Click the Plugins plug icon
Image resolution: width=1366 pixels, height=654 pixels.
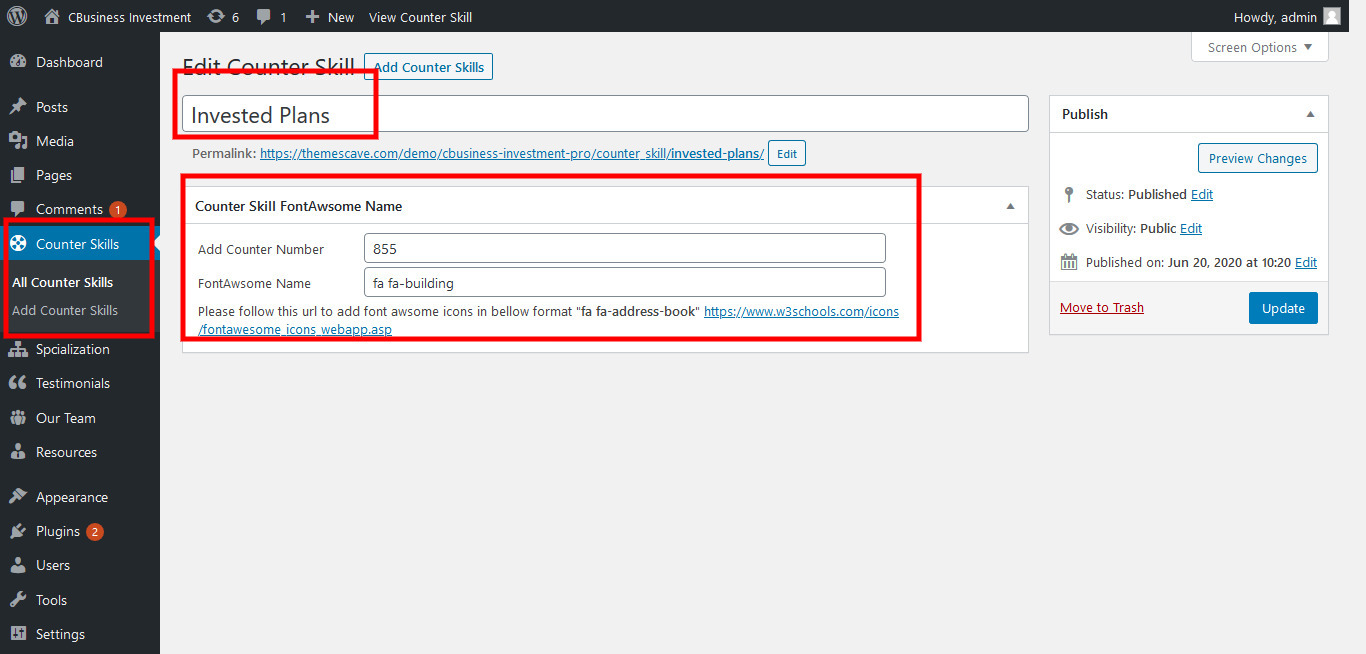18,531
